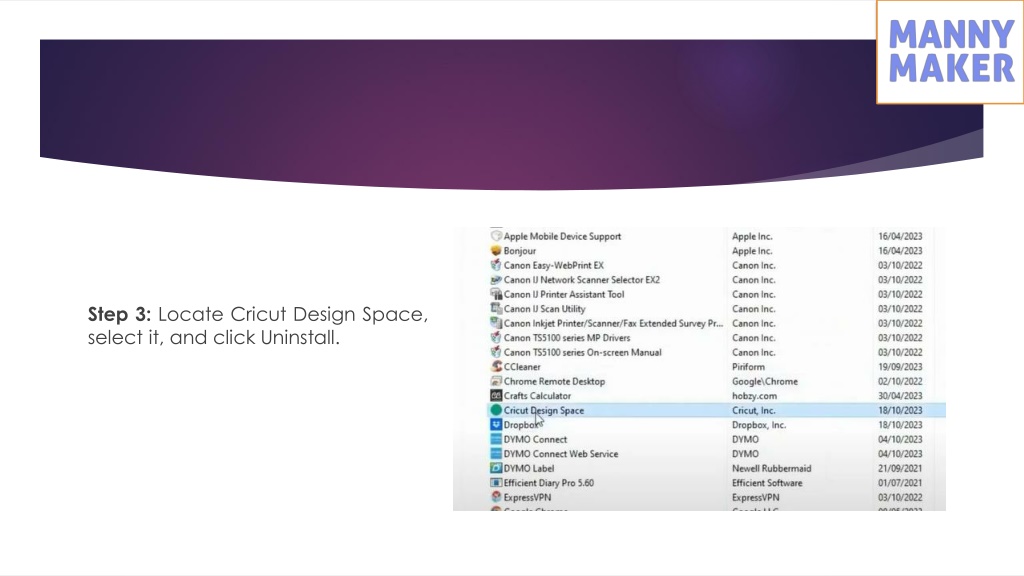The image size is (1024, 576).
Task: Click the Bonjour package icon
Action: click(x=496, y=251)
